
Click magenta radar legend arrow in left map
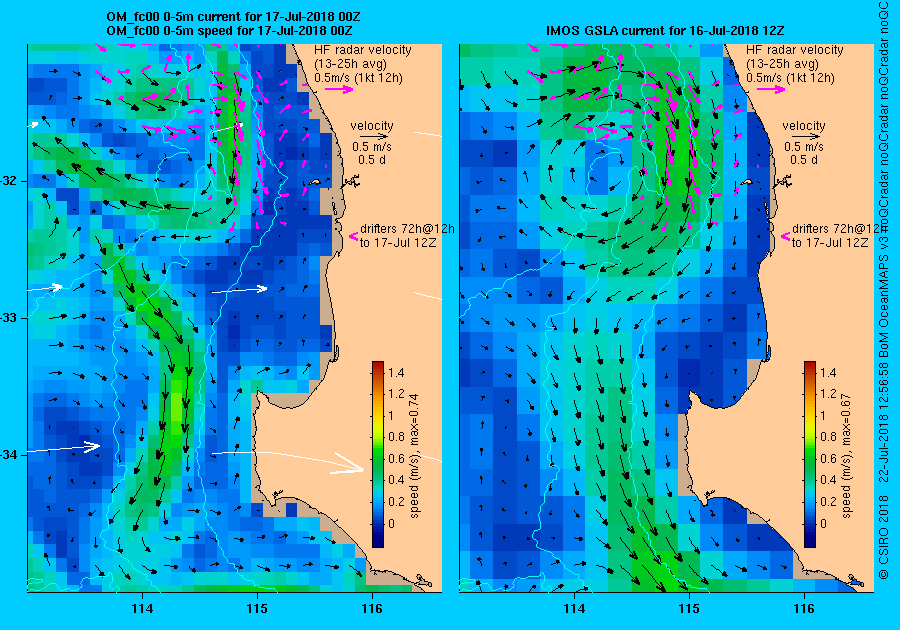[x=339, y=89]
